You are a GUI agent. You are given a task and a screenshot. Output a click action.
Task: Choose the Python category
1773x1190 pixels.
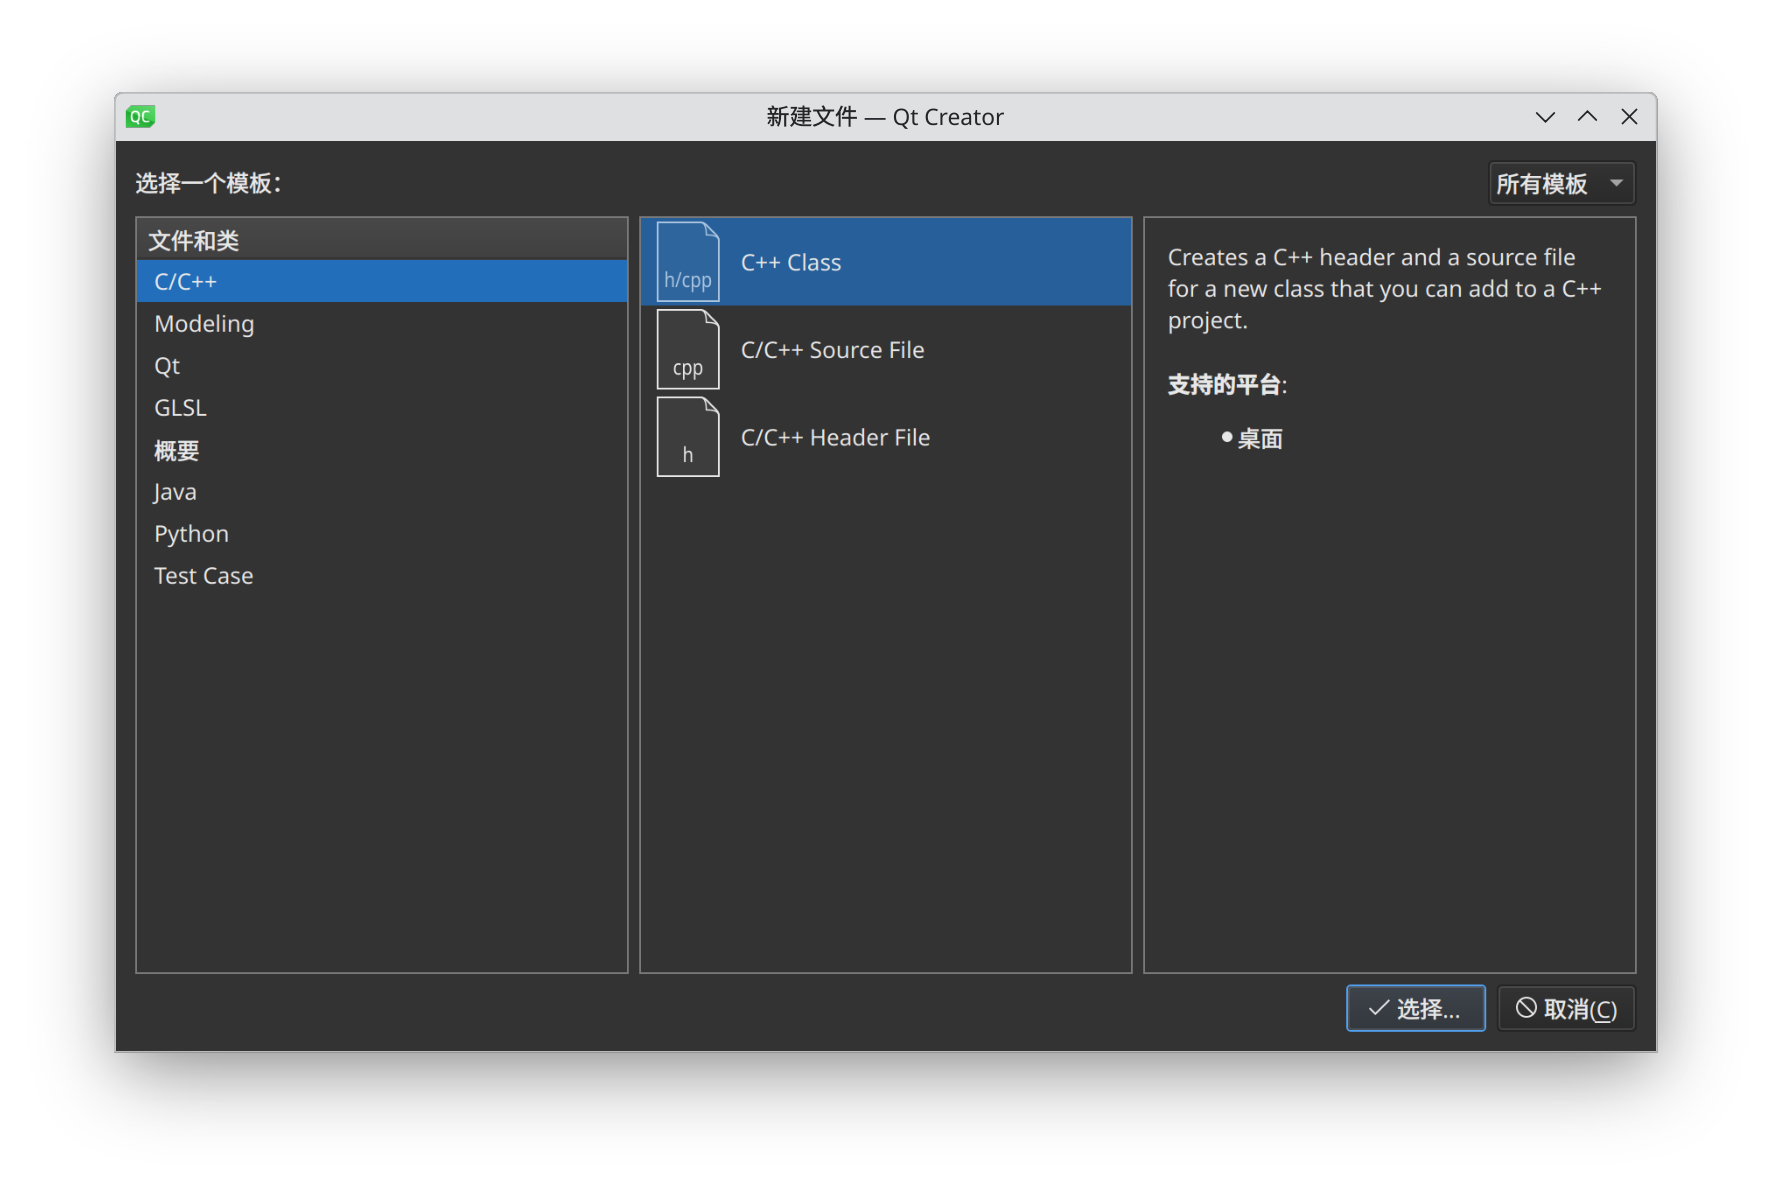[382, 534]
